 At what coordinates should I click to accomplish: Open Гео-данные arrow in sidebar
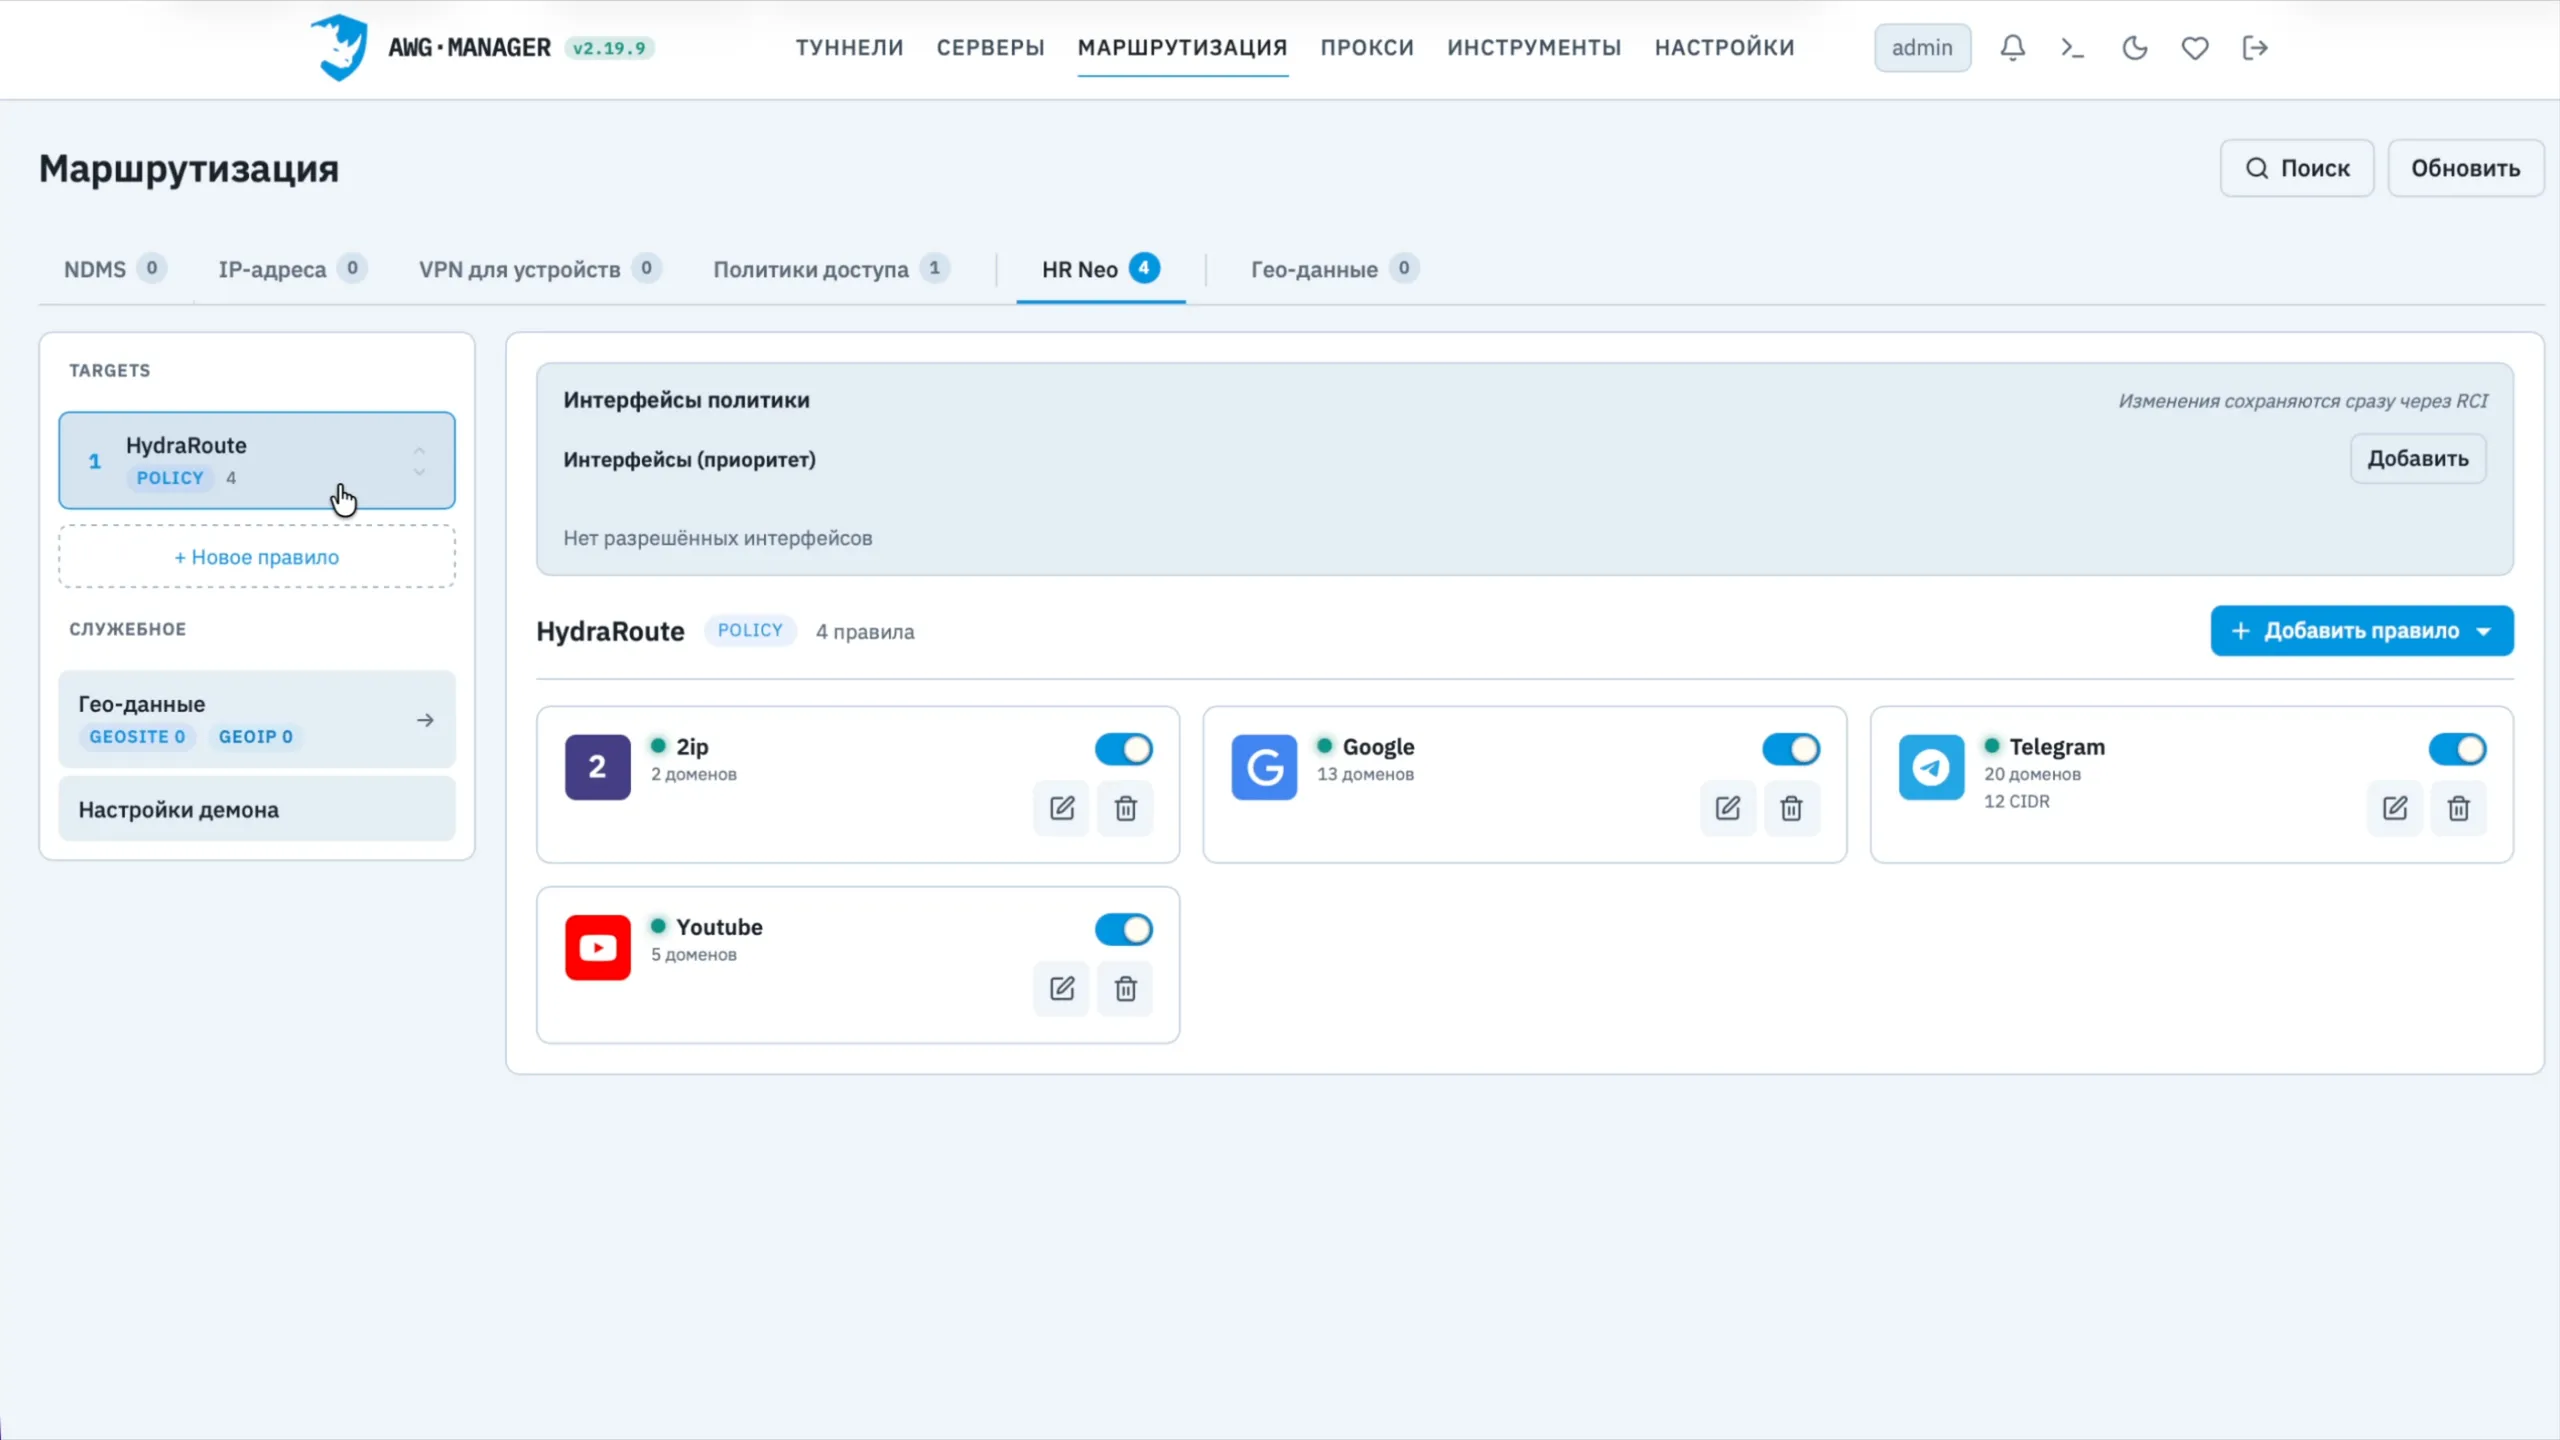(x=425, y=720)
